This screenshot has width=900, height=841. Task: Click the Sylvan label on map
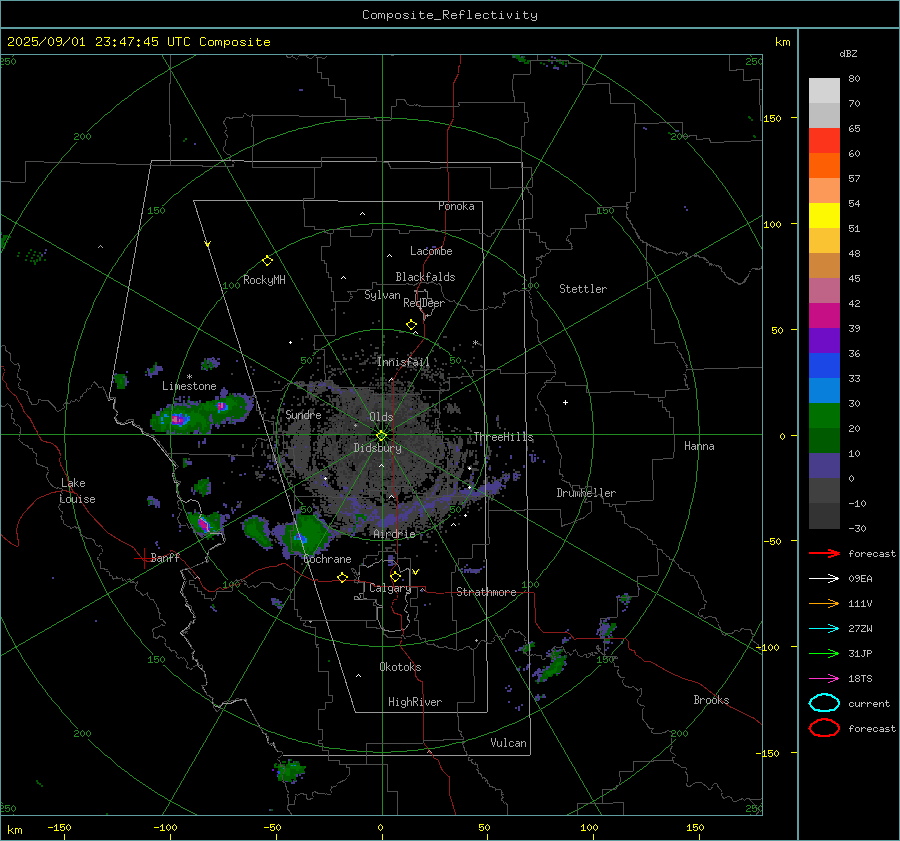coord(382,295)
